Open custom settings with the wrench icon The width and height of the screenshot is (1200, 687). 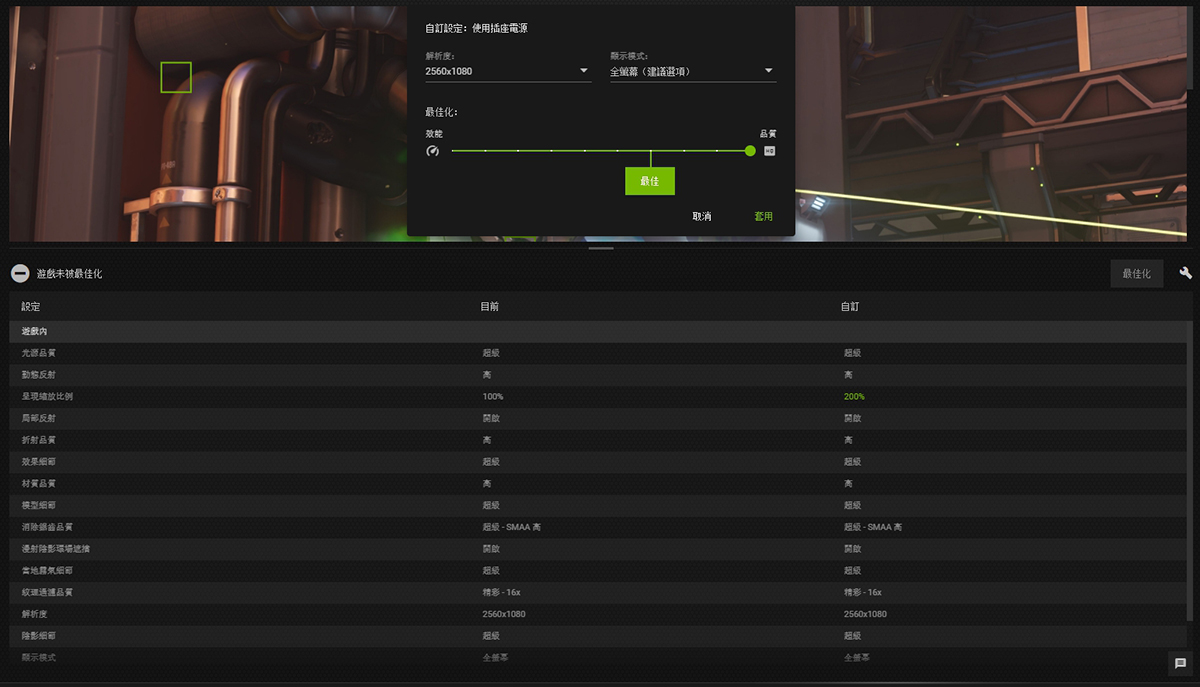(1186, 273)
